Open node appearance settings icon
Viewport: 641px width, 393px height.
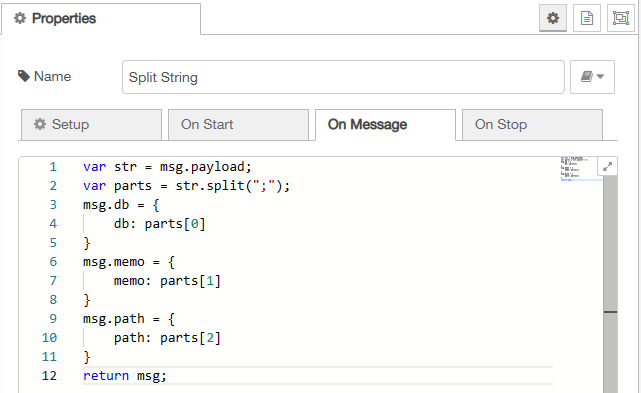621,18
